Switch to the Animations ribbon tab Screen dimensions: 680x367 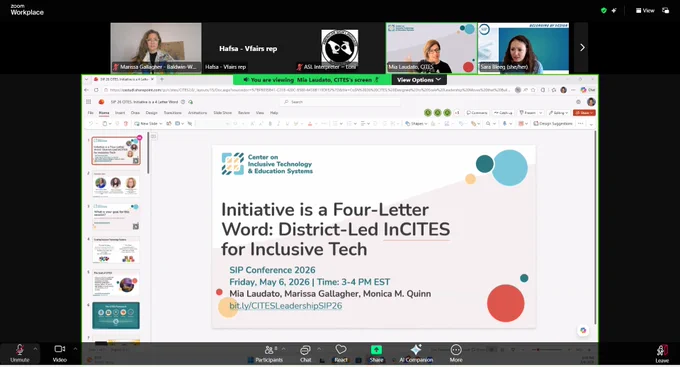197,113
